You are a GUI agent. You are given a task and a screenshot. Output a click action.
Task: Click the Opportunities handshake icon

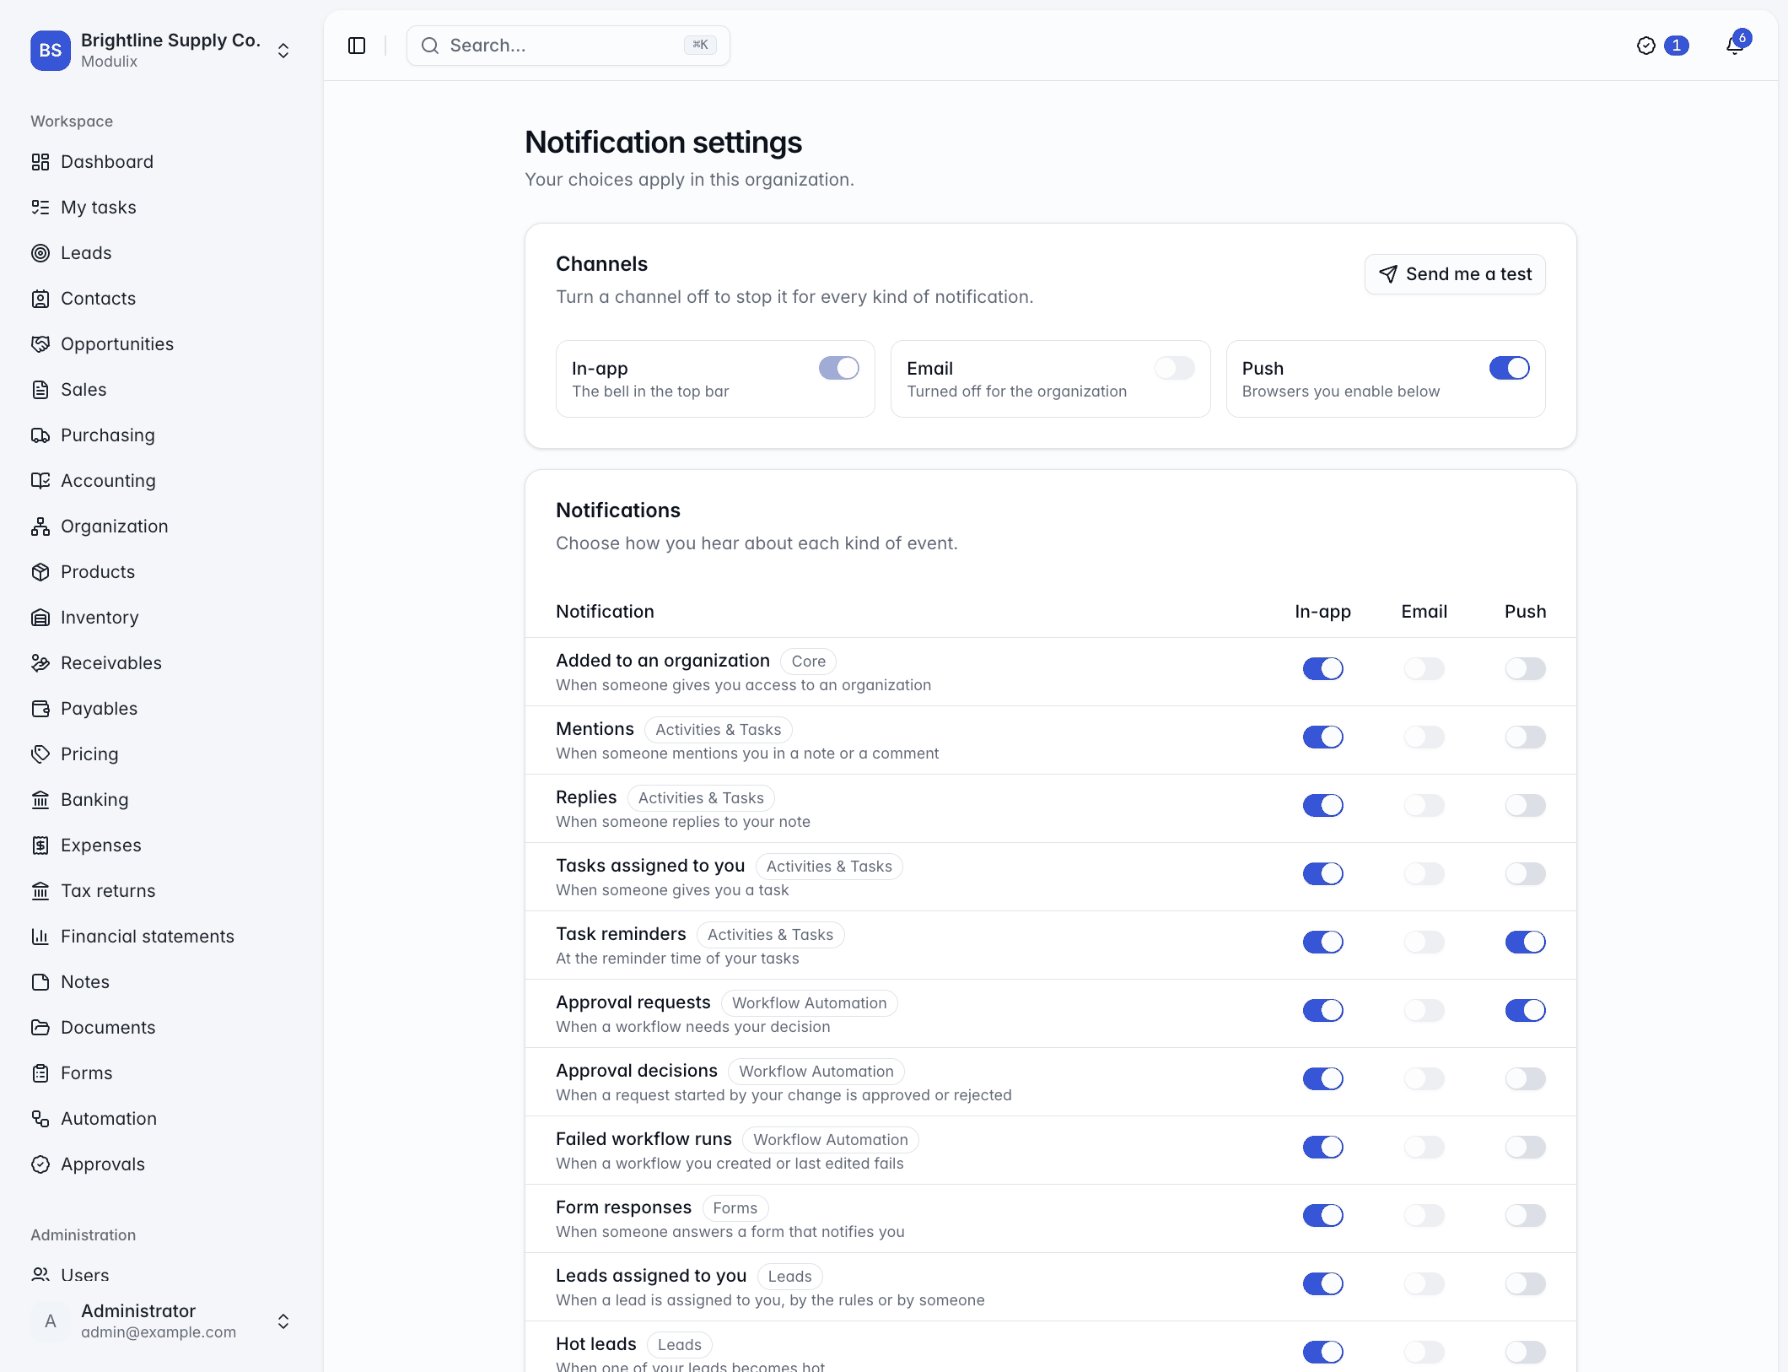tap(40, 344)
